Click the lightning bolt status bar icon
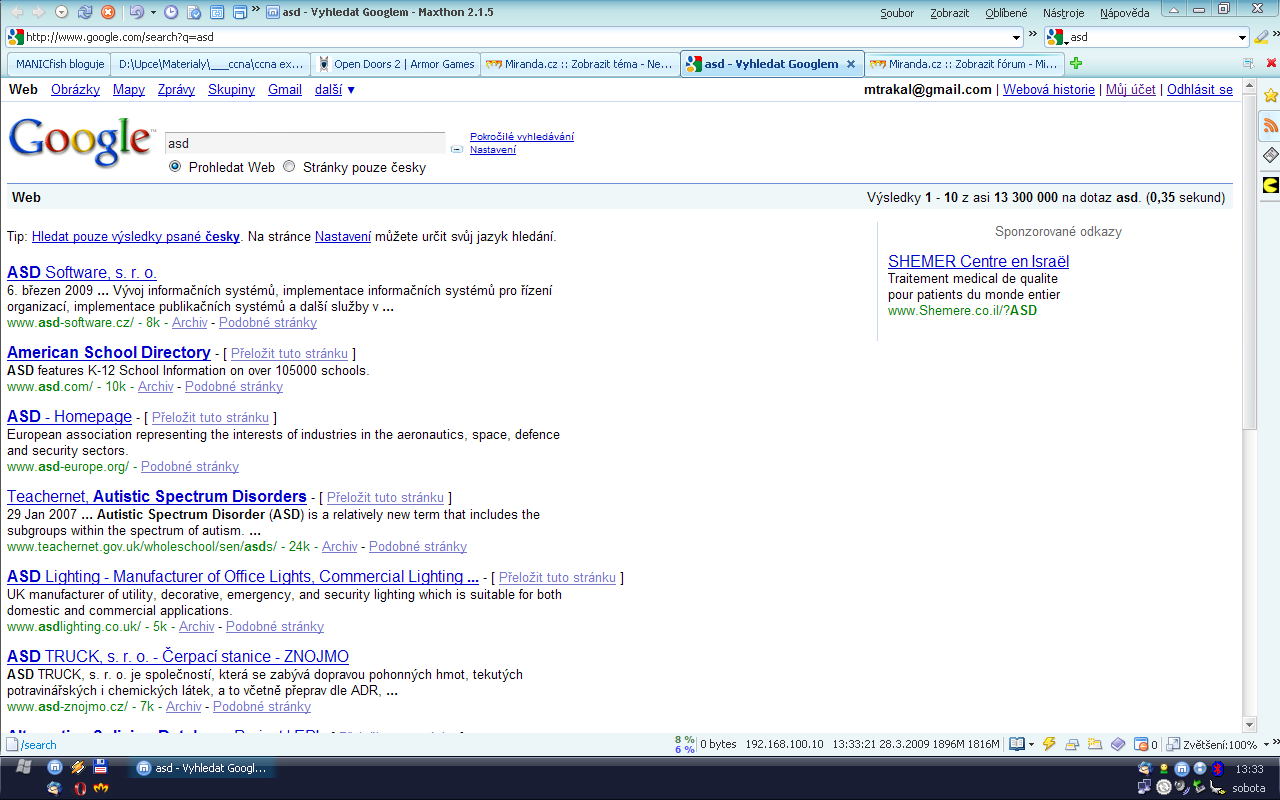 1049,744
